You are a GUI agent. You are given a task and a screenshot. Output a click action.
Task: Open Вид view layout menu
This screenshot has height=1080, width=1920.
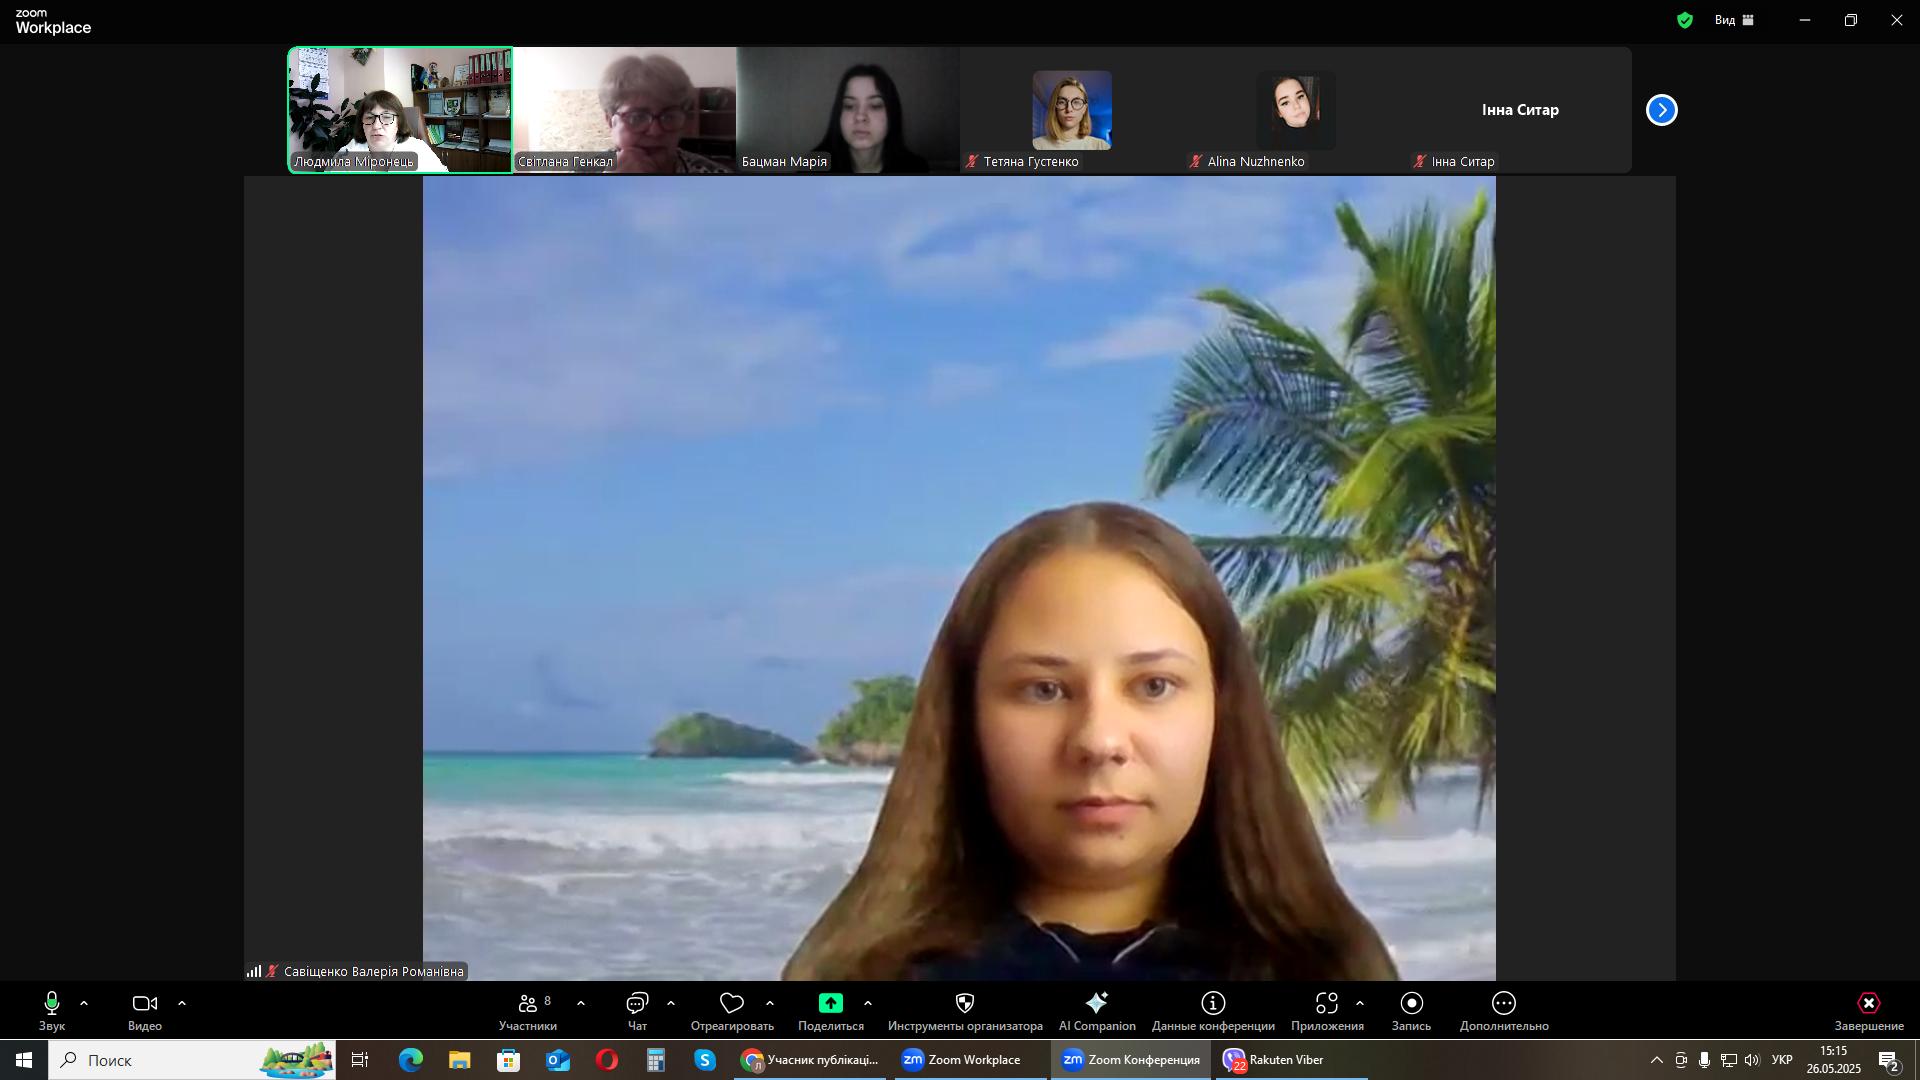click(x=1735, y=20)
